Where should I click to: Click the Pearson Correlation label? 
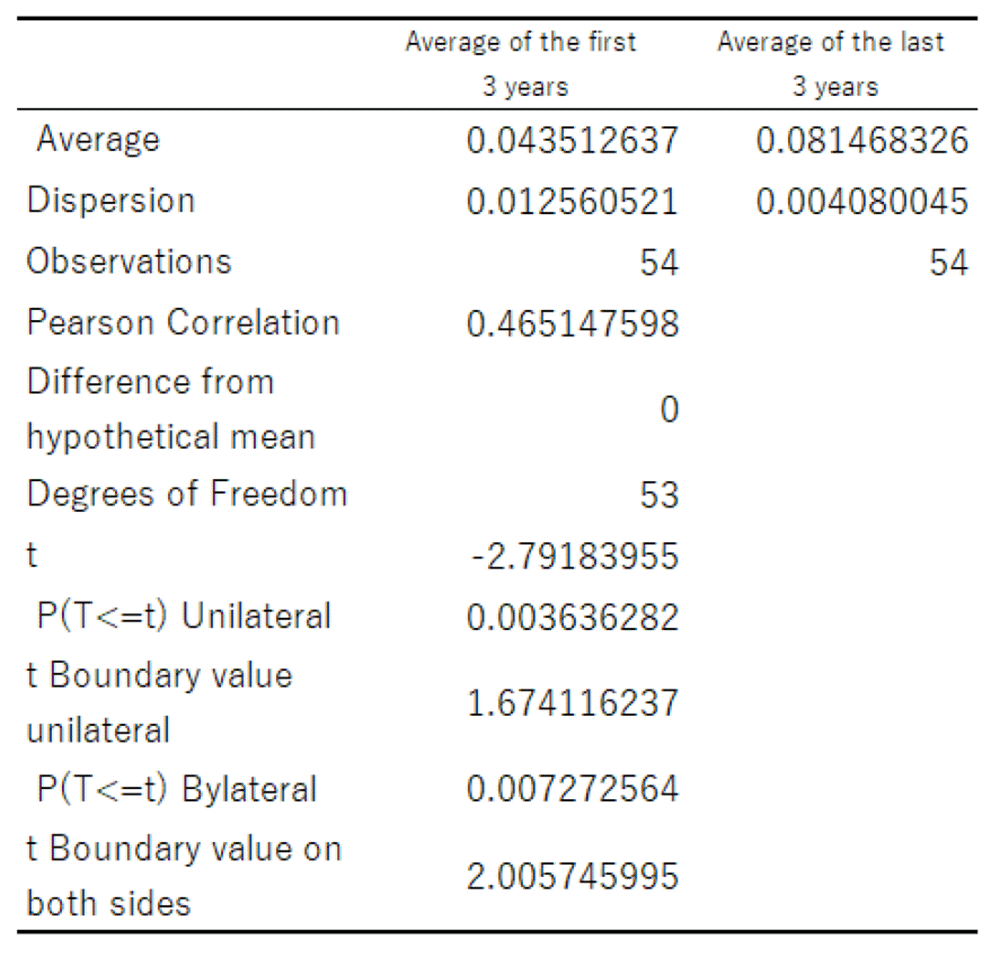[183, 323]
